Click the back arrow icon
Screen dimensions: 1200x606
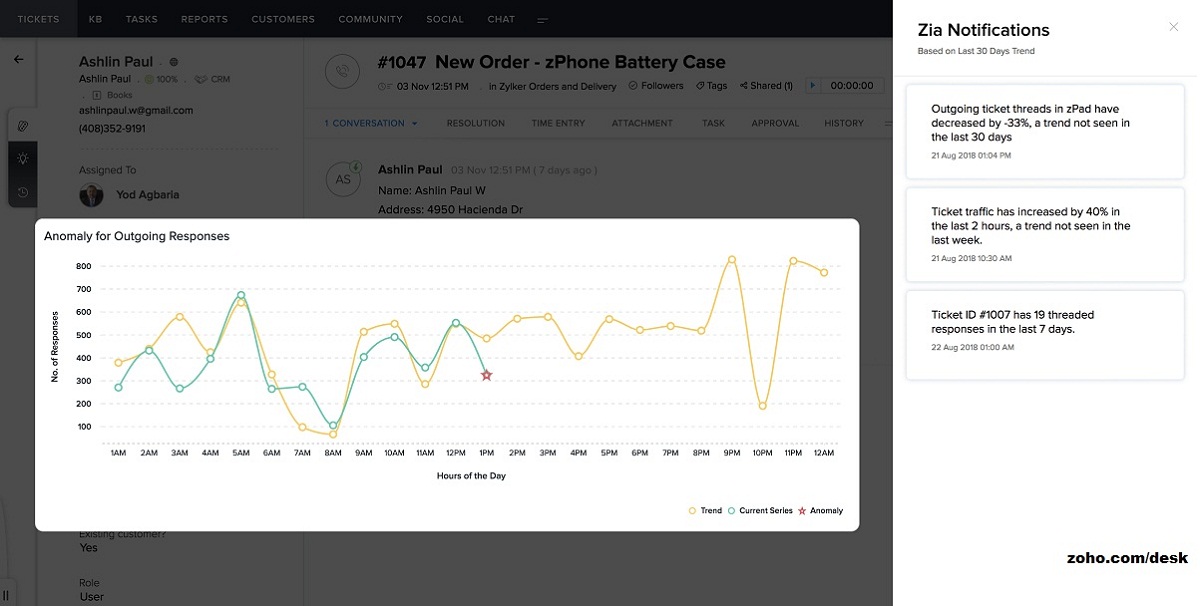pyautogui.click(x=18, y=60)
